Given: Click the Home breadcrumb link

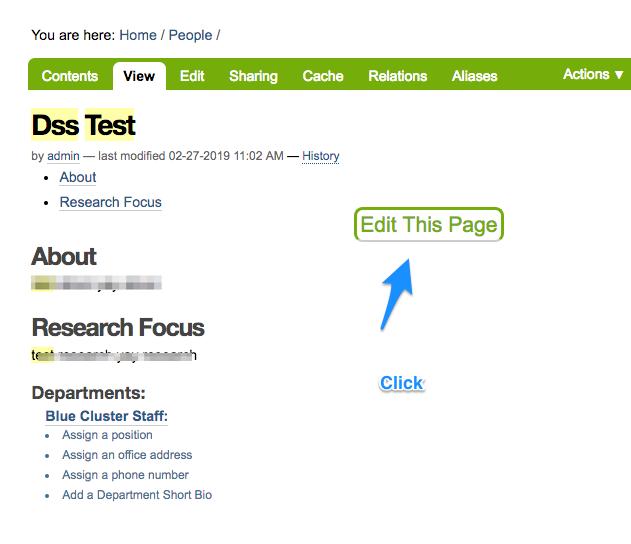Looking at the screenshot, I should coord(138,35).
